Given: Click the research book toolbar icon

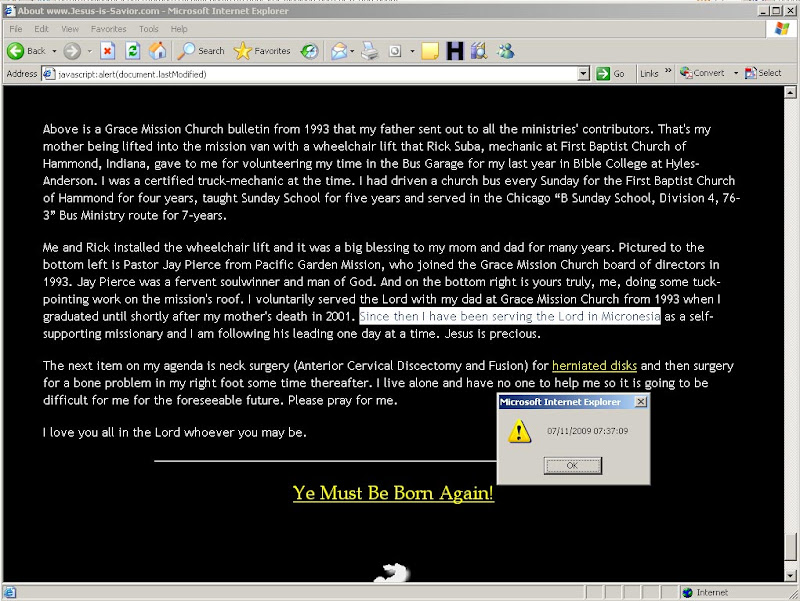Looking at the screenshot, I should click(479, 51).
